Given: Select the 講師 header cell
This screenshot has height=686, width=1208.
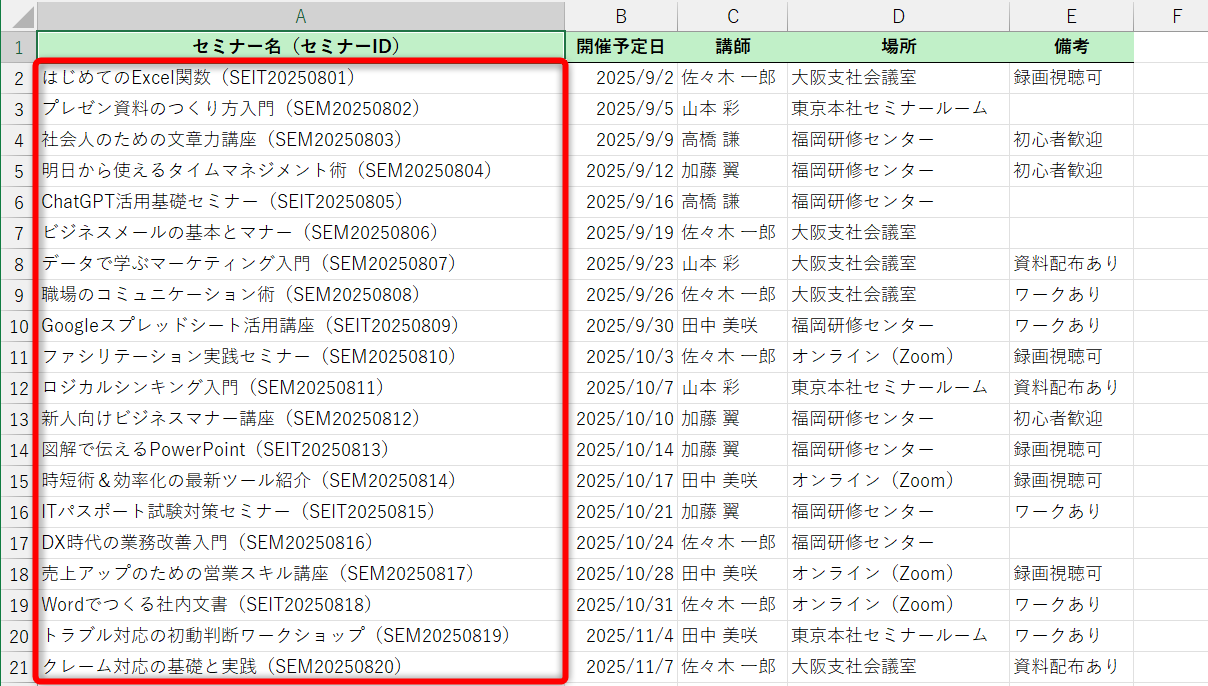Looking at the screenshot, I should point(732,47).
